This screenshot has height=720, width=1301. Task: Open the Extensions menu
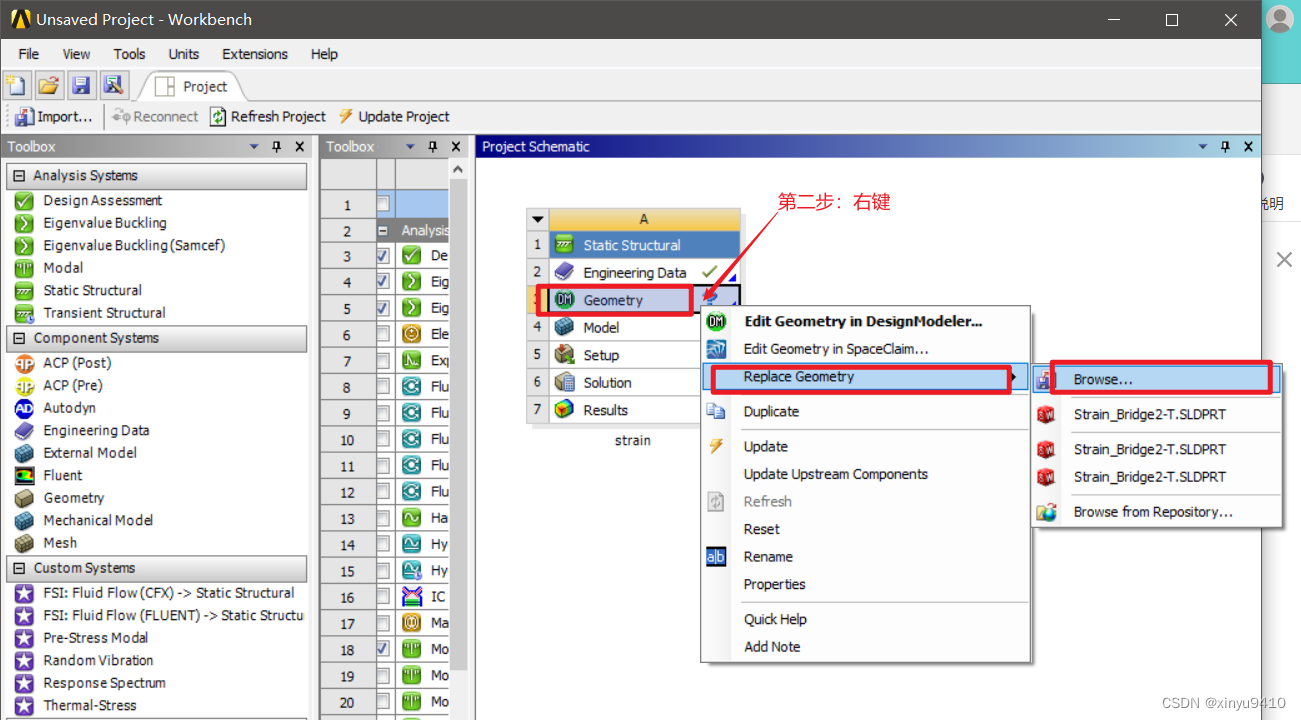coord(255,54)
